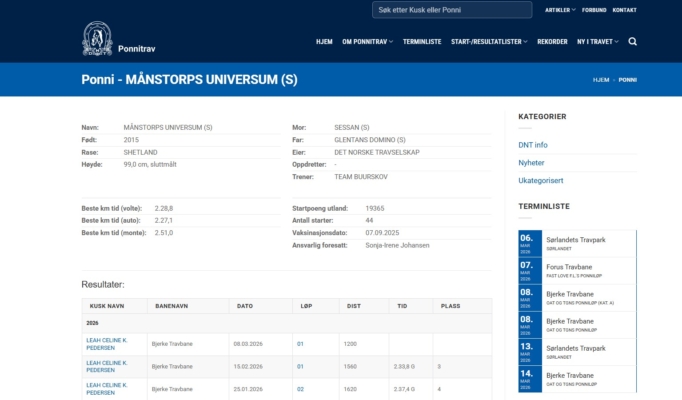682x400 pixels.
Task: Open the Nyheter category link
Action: coord(531,162)
